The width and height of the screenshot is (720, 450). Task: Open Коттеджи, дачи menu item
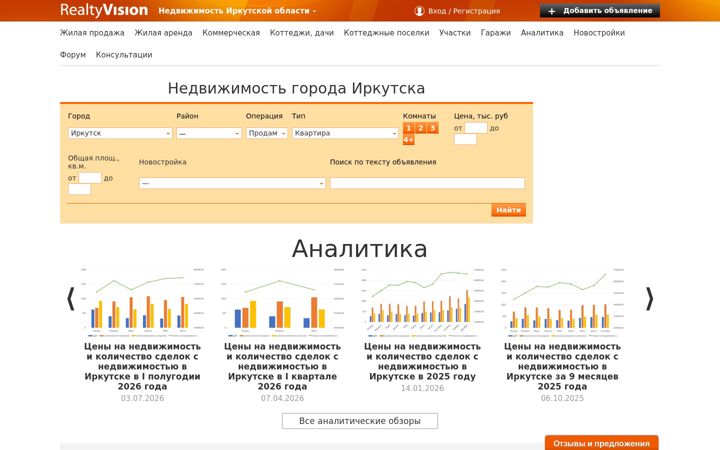tap(302, 33)
